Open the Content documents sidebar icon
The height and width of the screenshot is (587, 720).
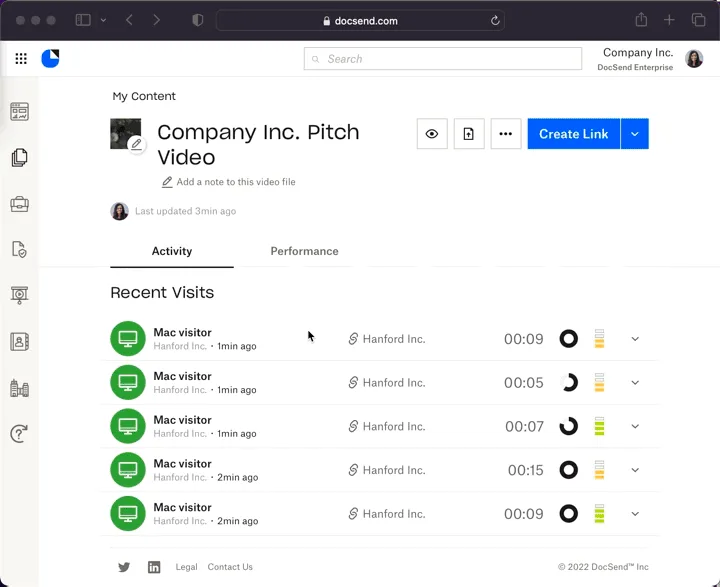point(19,158)
